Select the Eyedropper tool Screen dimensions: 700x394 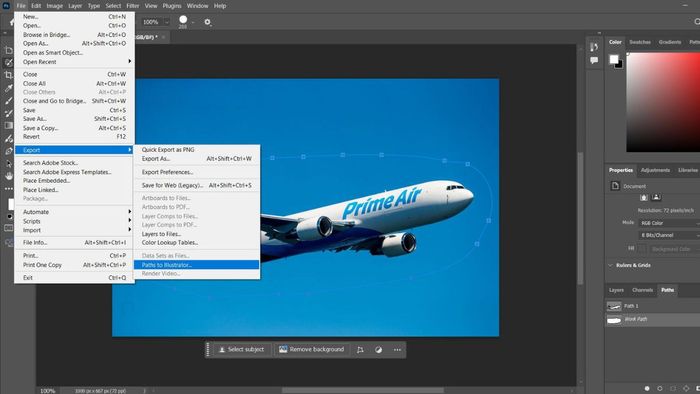click(8, 88)
